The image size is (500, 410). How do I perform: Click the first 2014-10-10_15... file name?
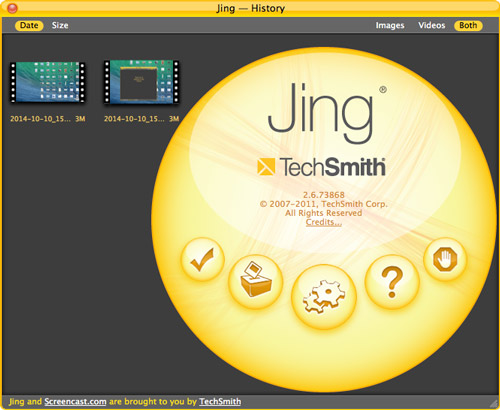[40, 119]
